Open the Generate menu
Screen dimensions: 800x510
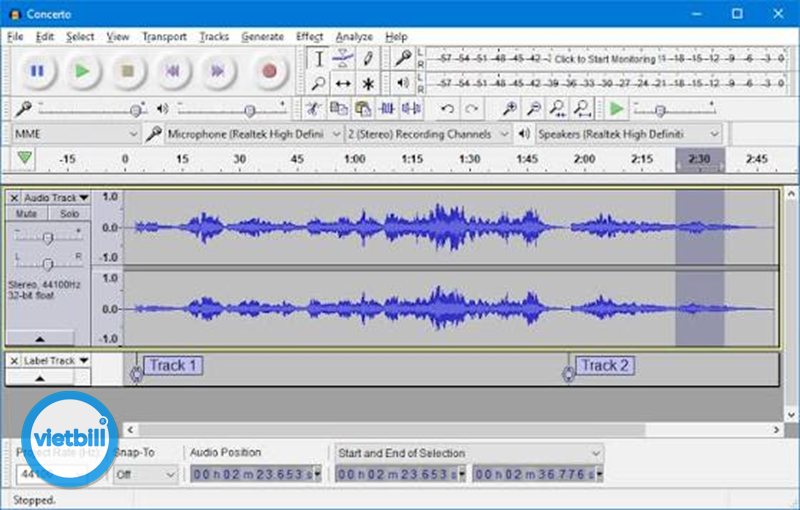coord(262,37)
